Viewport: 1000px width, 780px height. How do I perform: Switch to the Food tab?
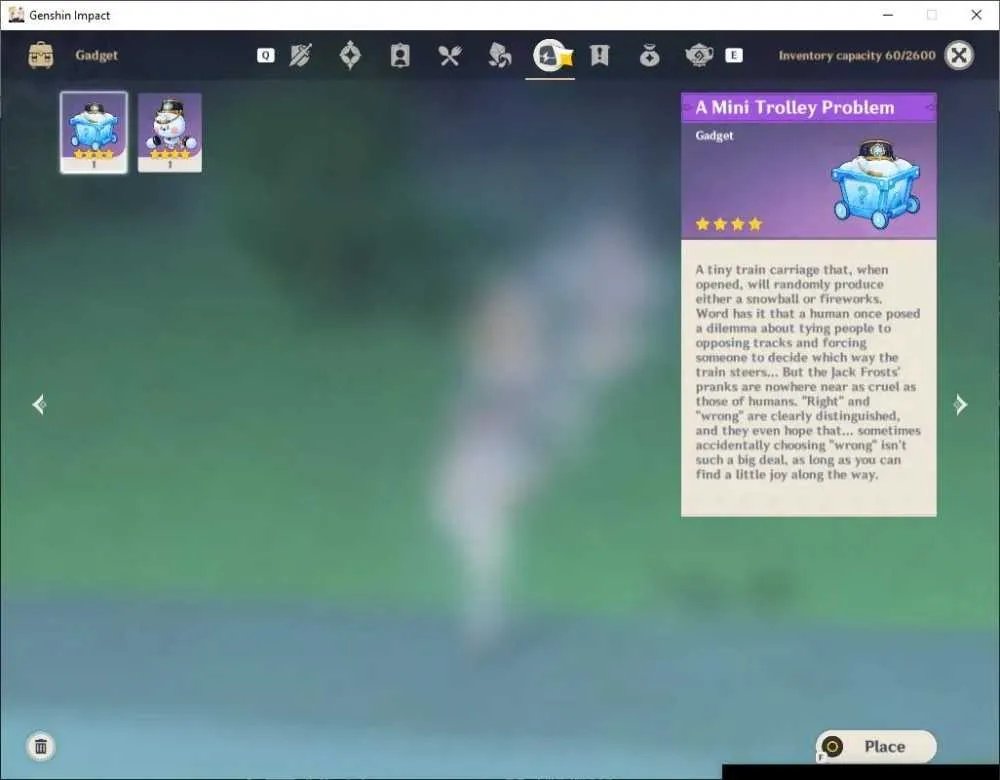(450, 56)
